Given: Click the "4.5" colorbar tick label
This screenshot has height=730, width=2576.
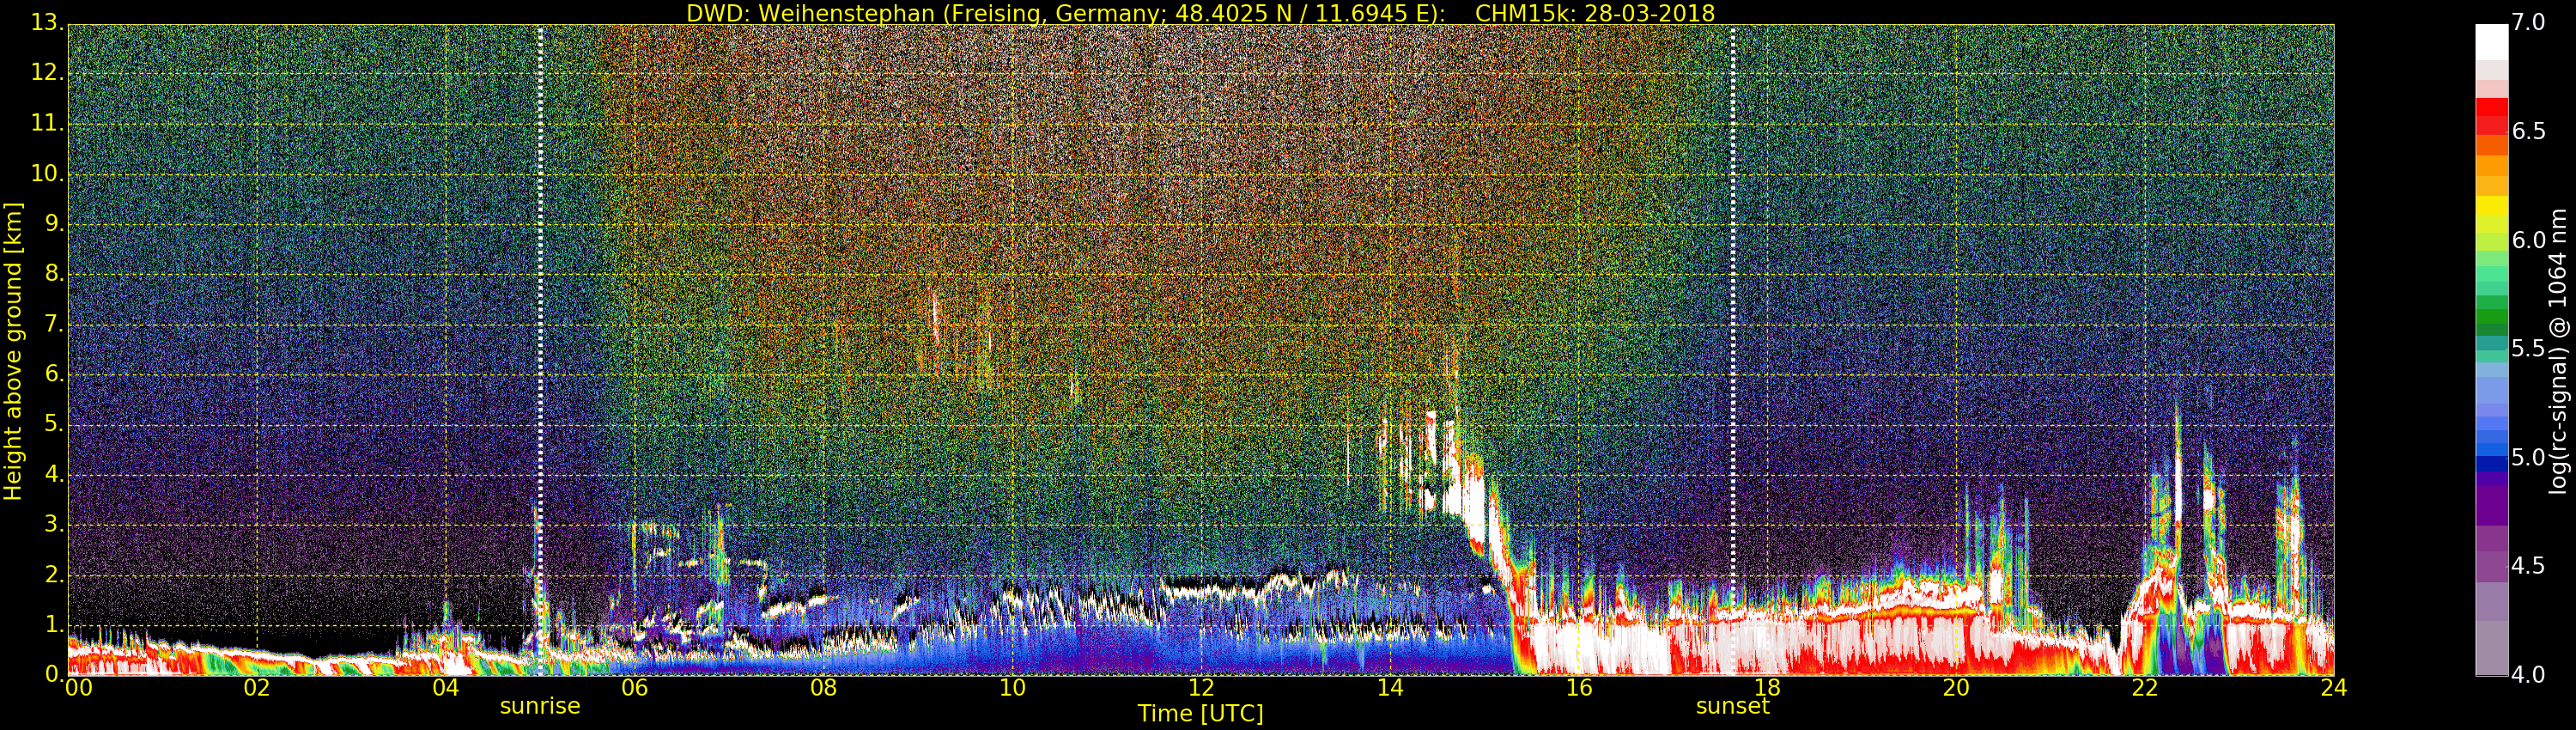Looking at the screenshot, I should coord(2528,566).
